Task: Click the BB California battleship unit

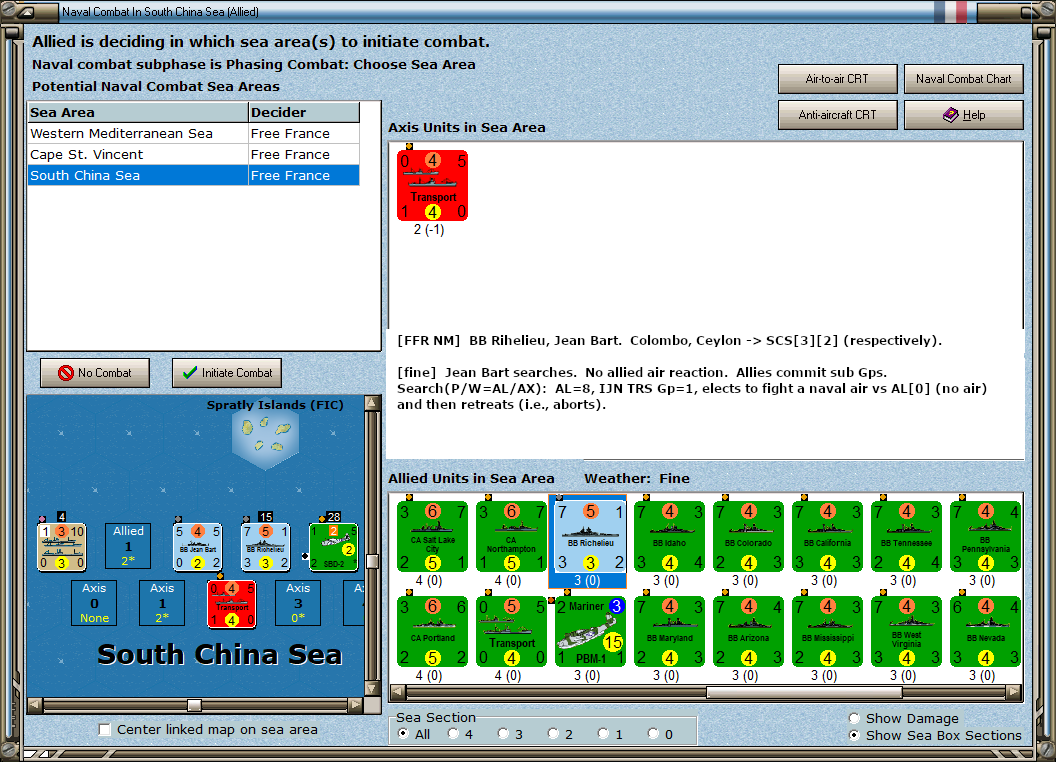Action: [828, 536]
